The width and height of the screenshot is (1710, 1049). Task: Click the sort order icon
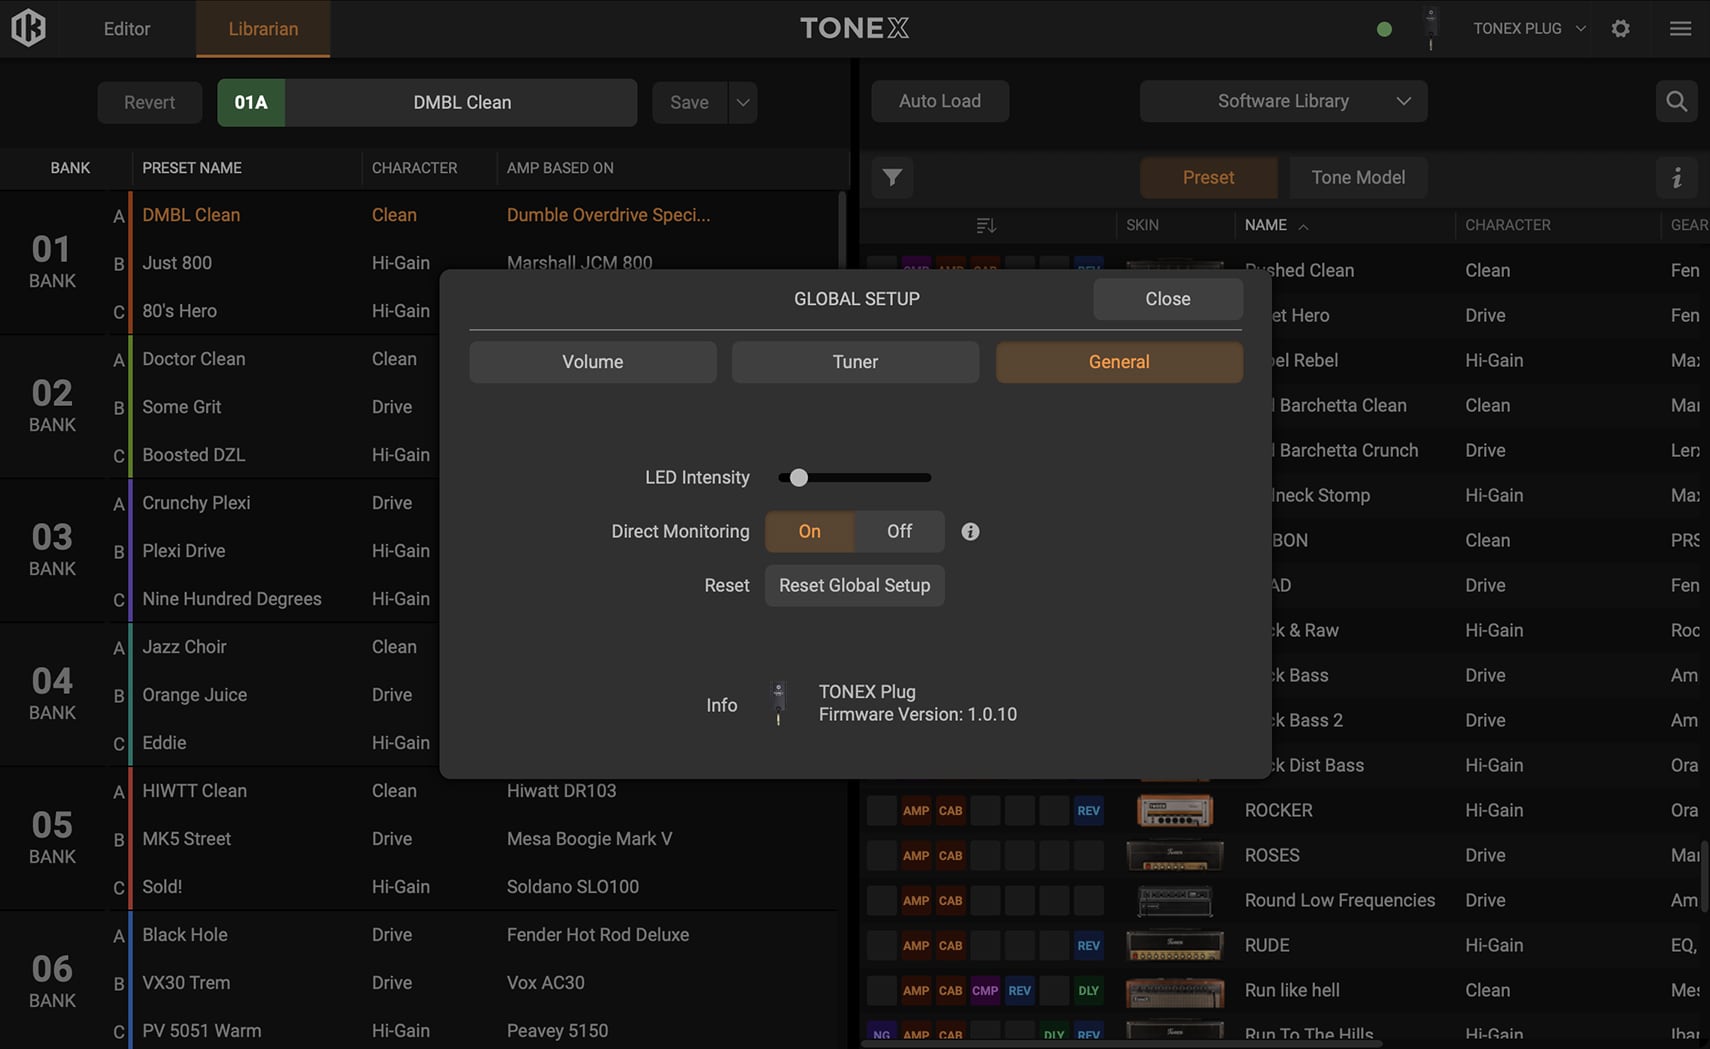[x=985, y=225]
